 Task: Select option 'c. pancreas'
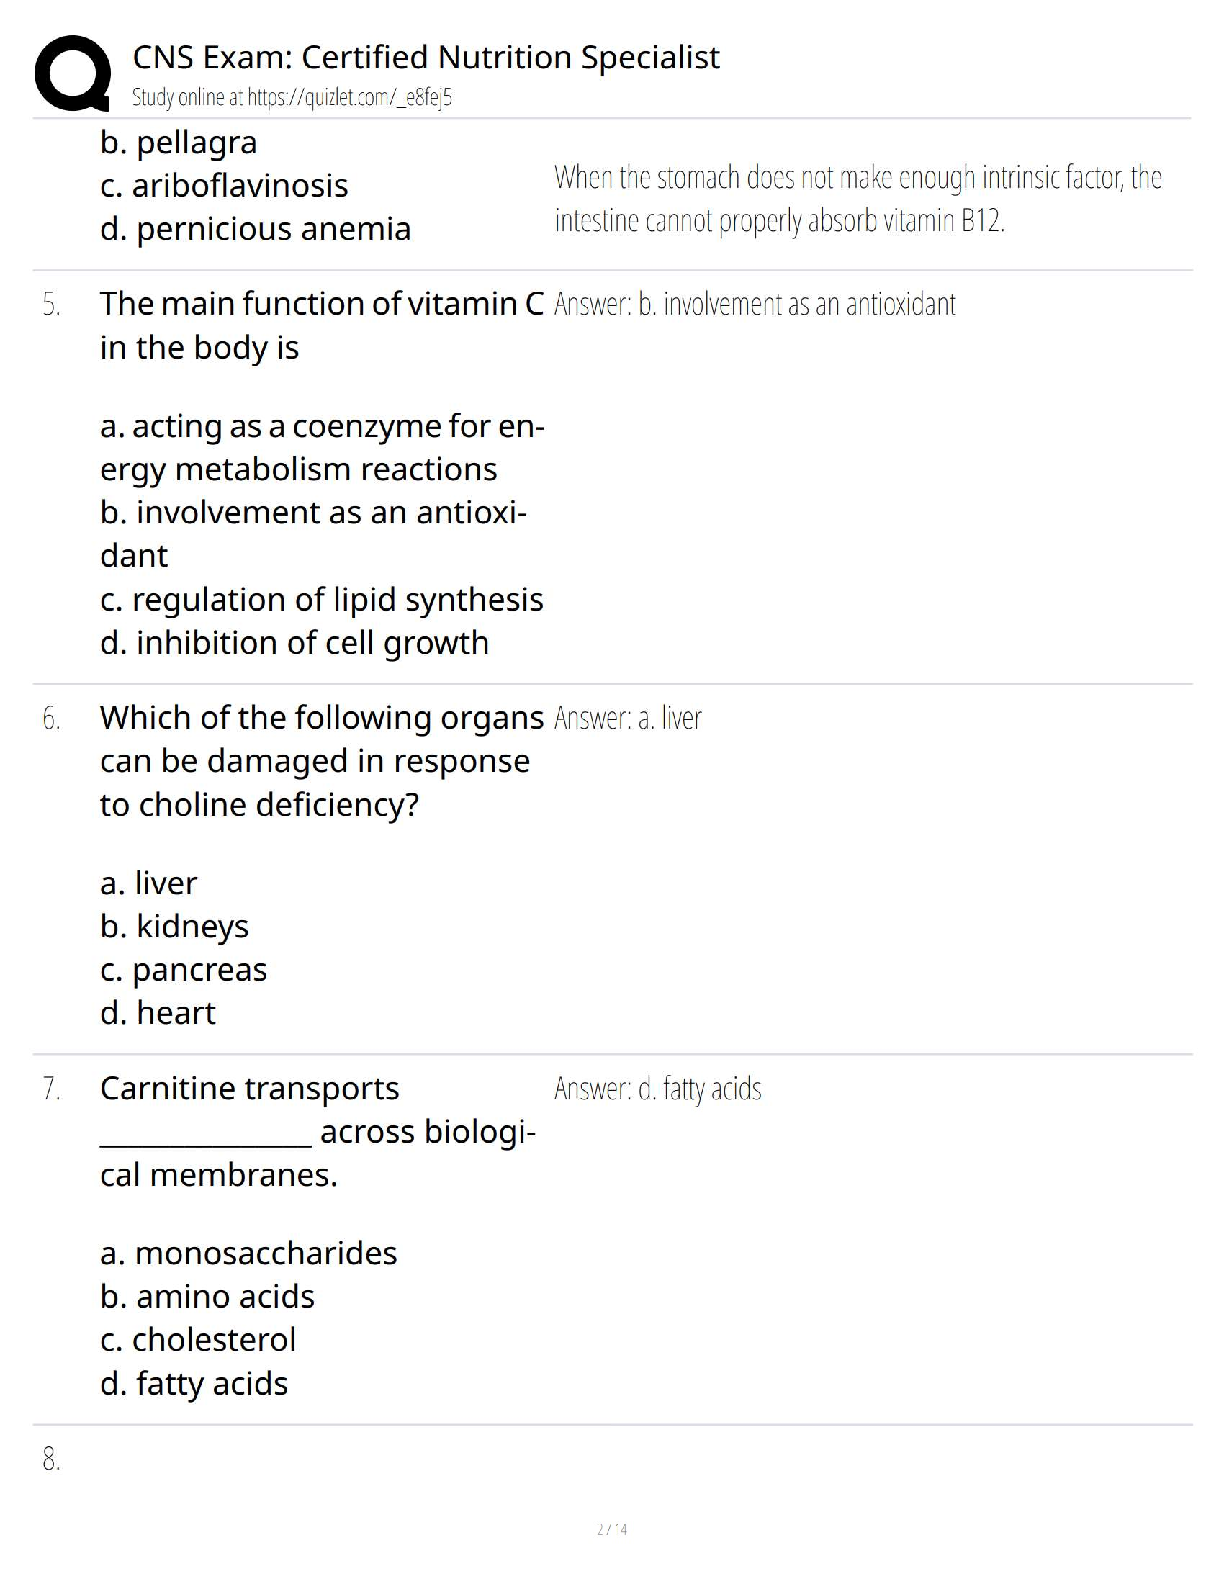pyautogui.click(x=184, y=970)
